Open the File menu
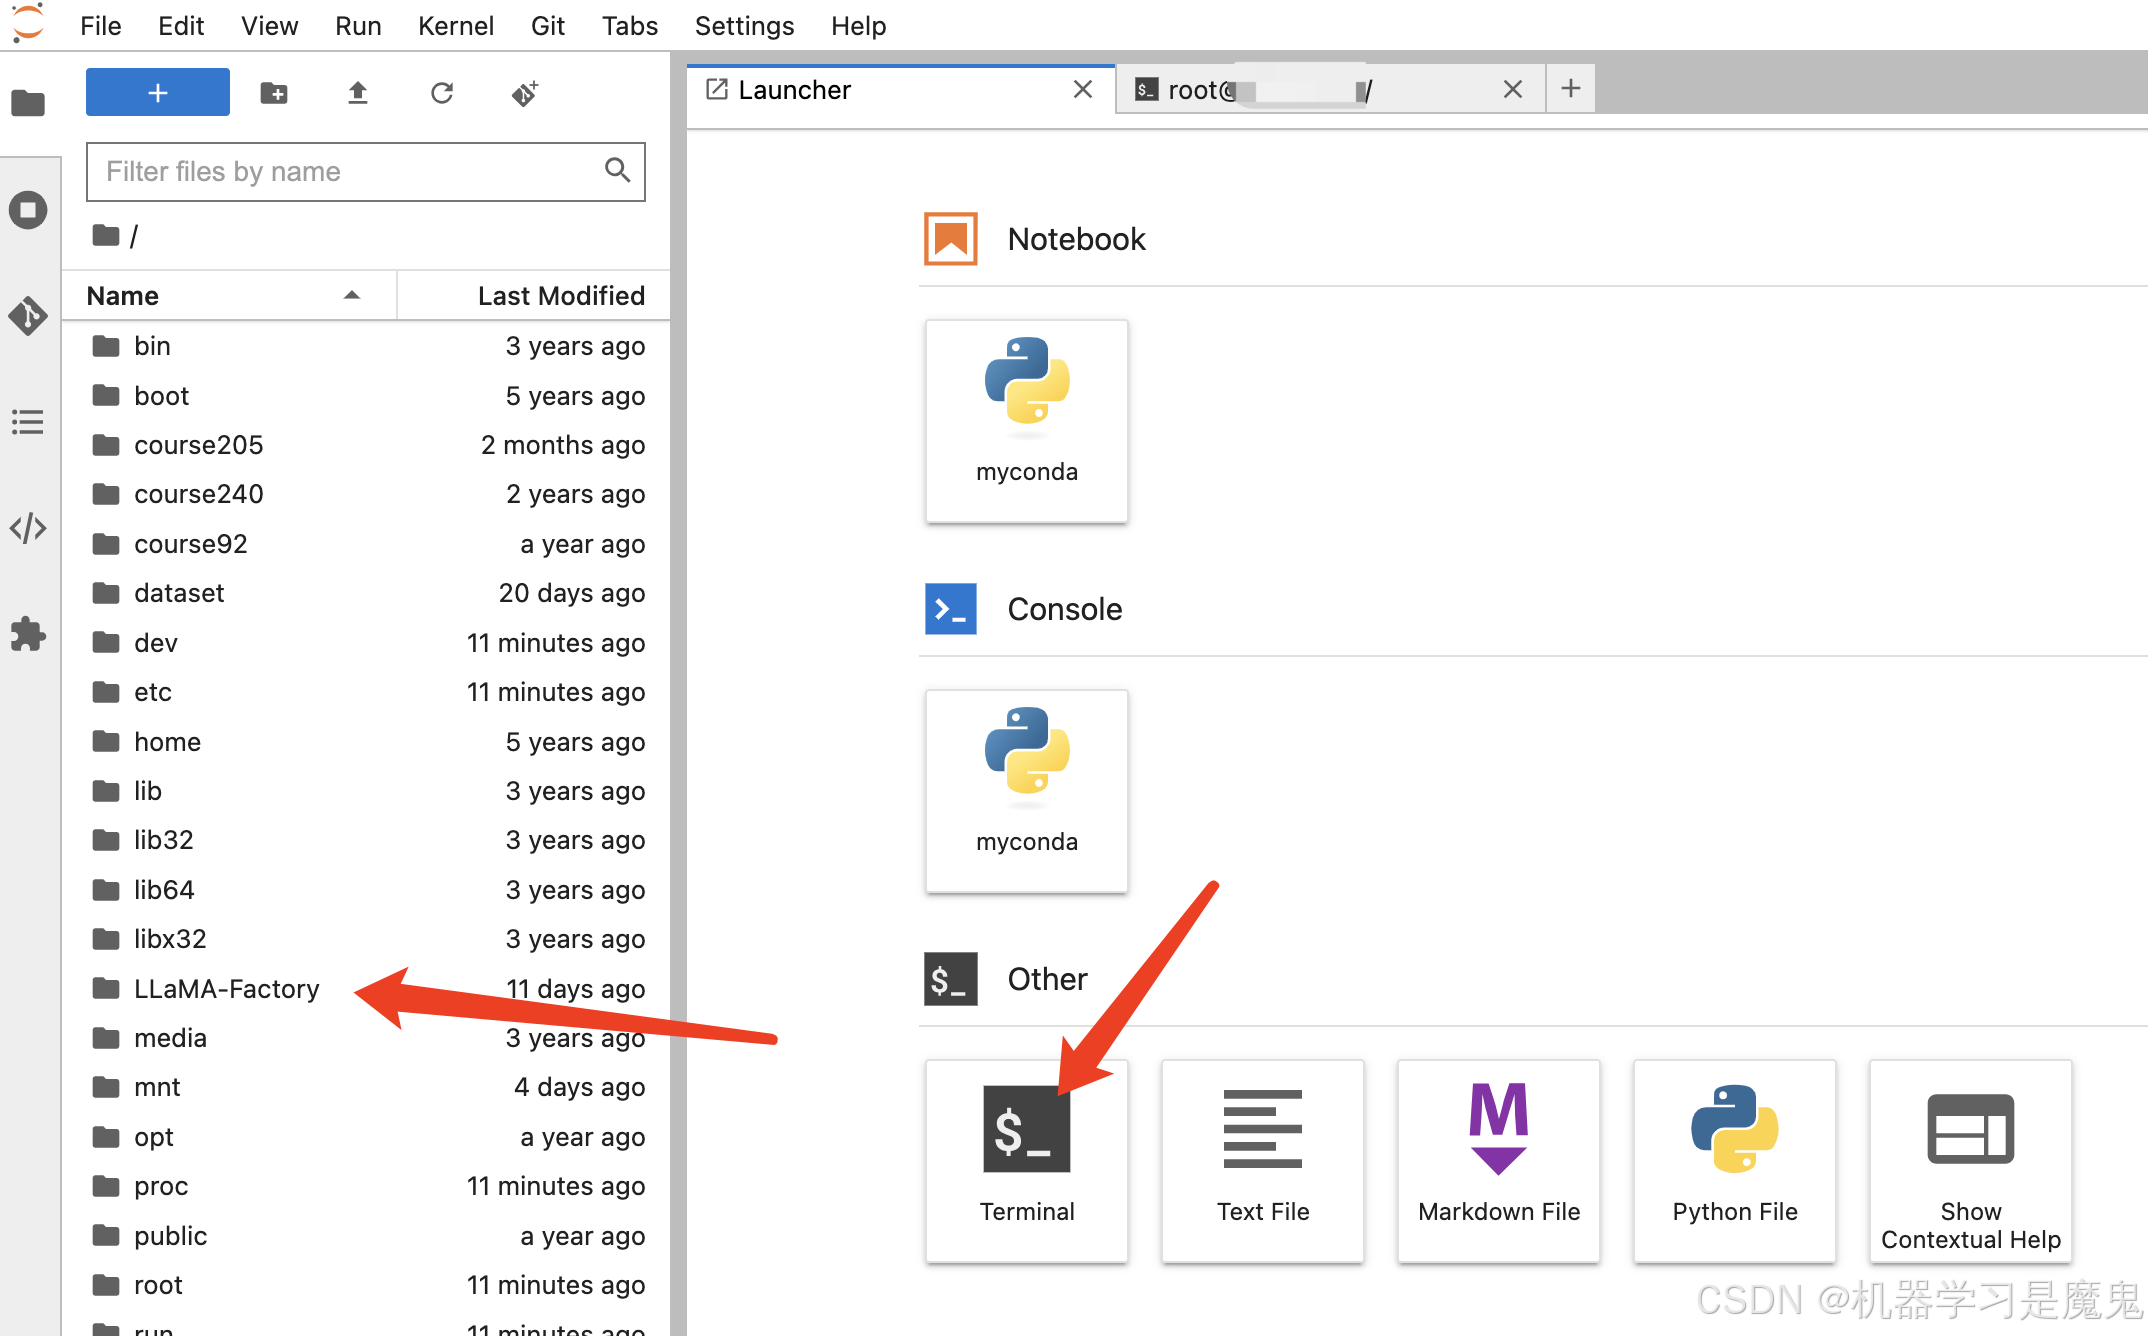The image size is (2148, 1336). coord(100,26)
